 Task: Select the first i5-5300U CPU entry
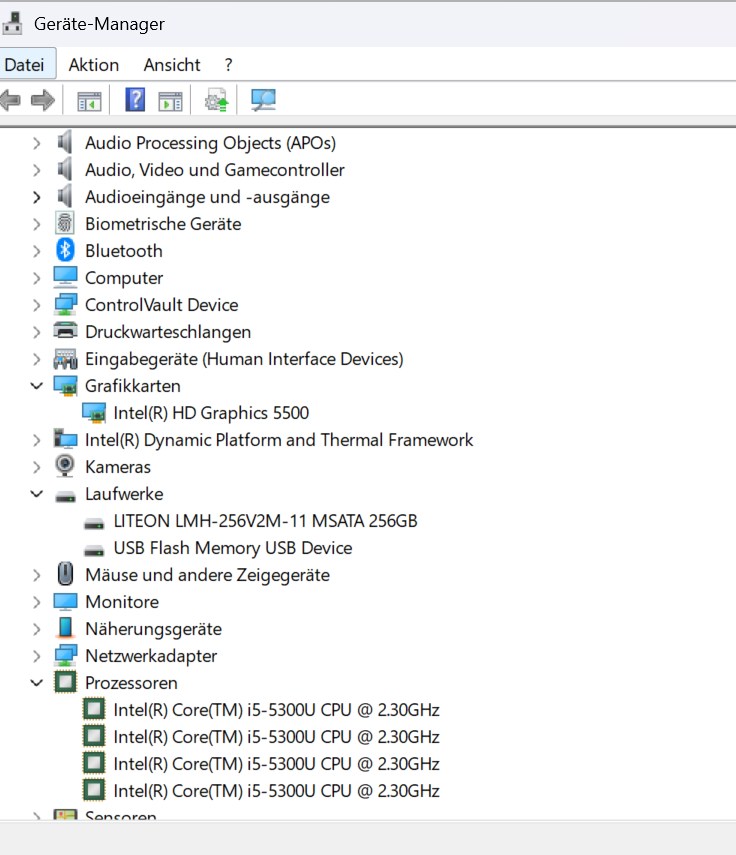coord(276,710)
